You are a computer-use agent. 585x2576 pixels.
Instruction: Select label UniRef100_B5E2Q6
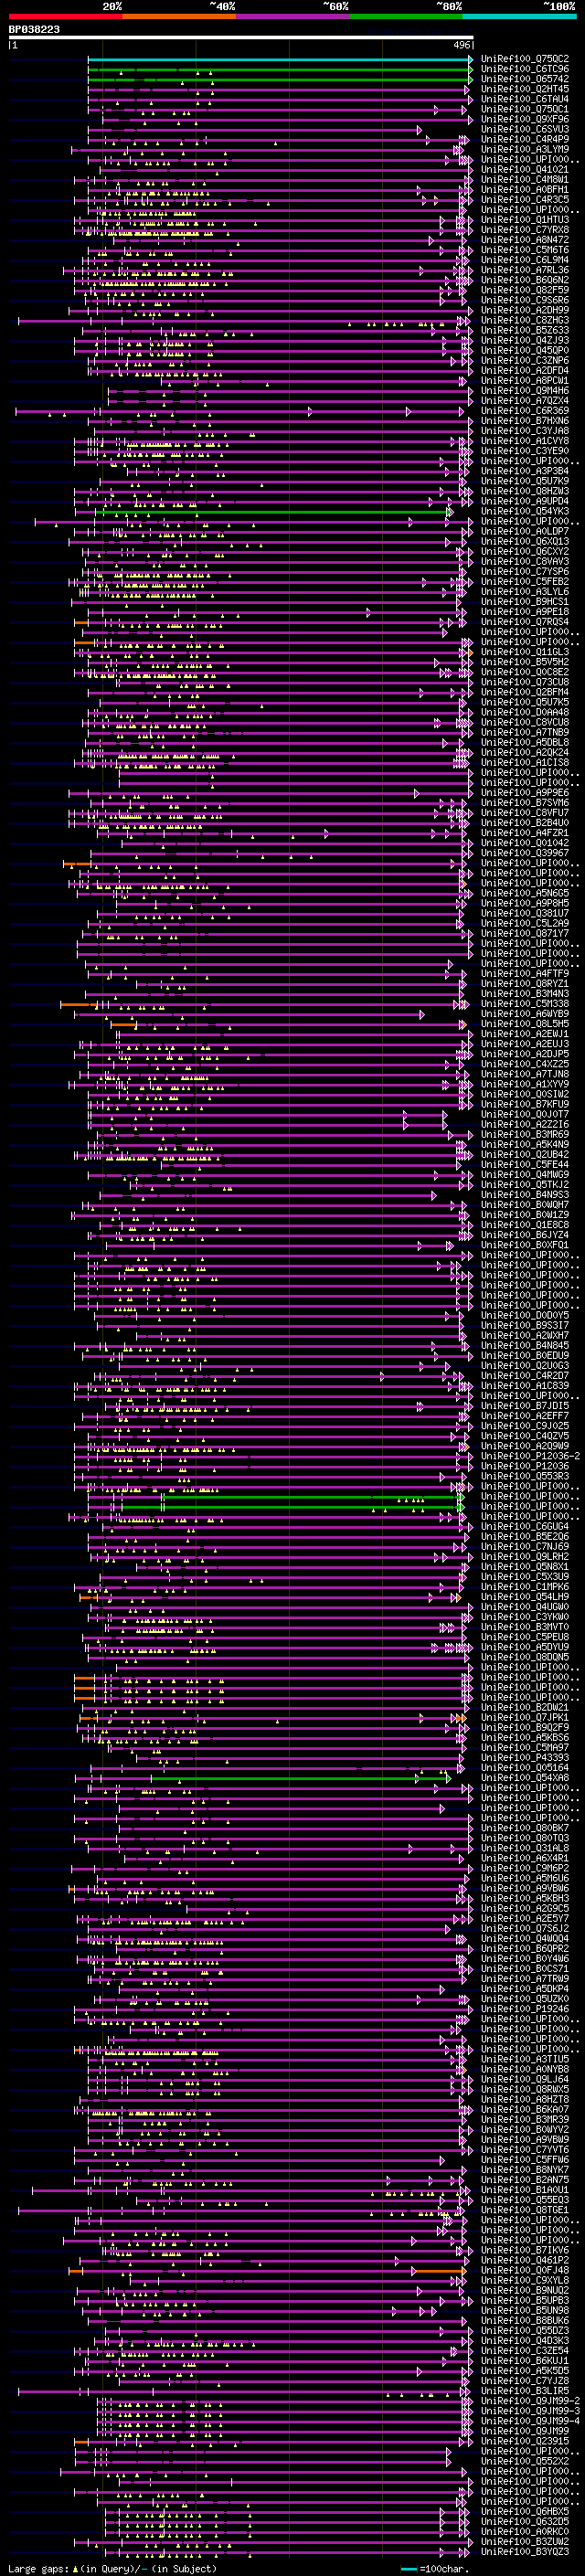click(525, 1536)
